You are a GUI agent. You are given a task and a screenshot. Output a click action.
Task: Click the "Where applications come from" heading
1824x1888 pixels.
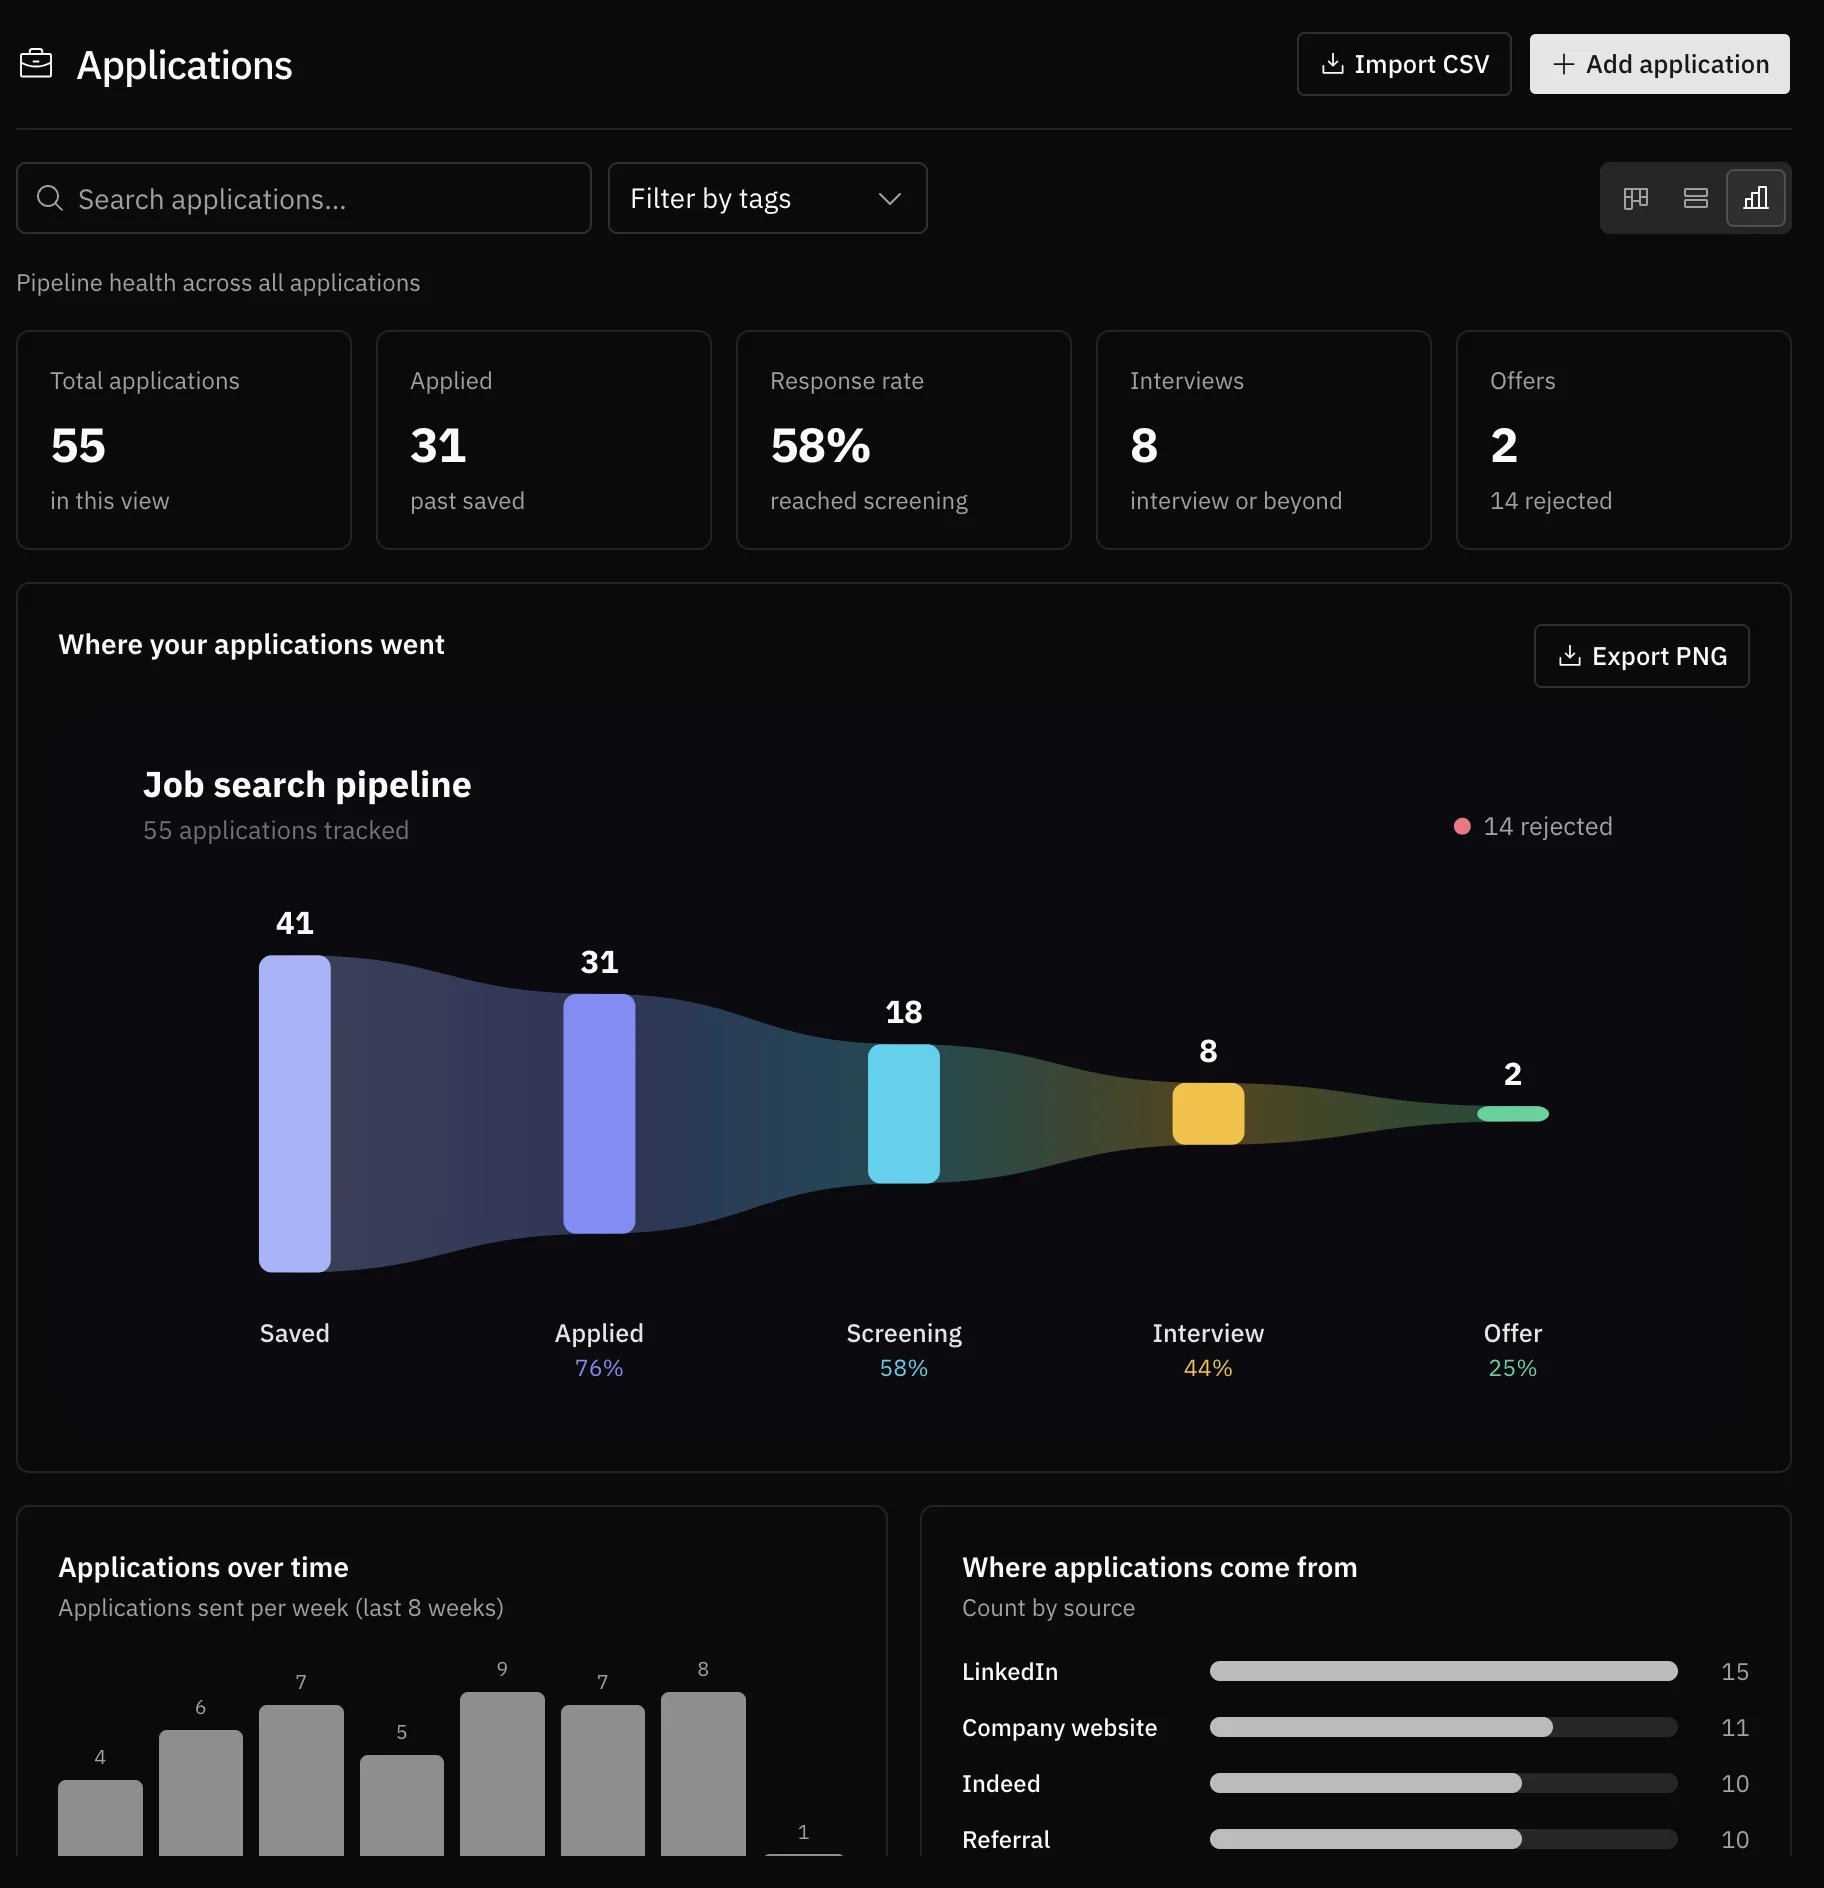[1160, 1567]
